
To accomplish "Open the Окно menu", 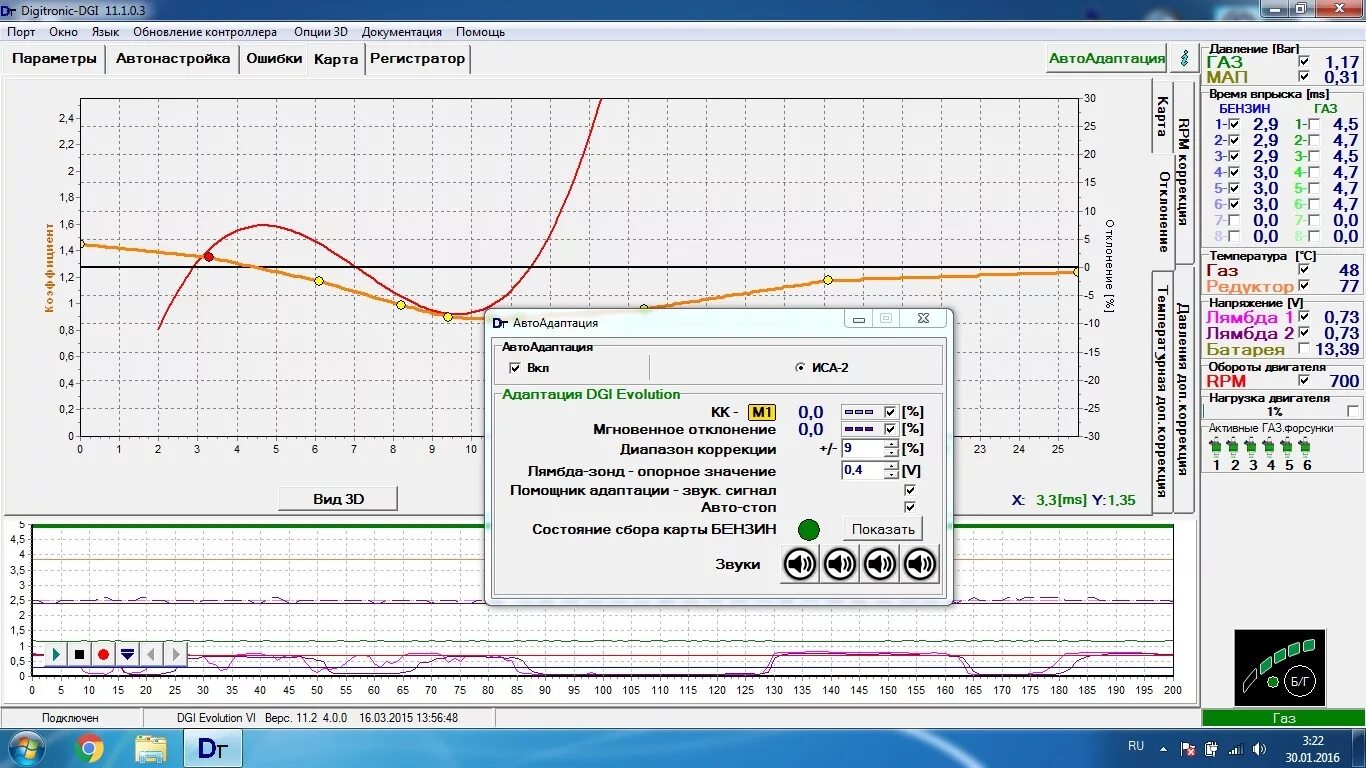I will click(x=63, y=32).
